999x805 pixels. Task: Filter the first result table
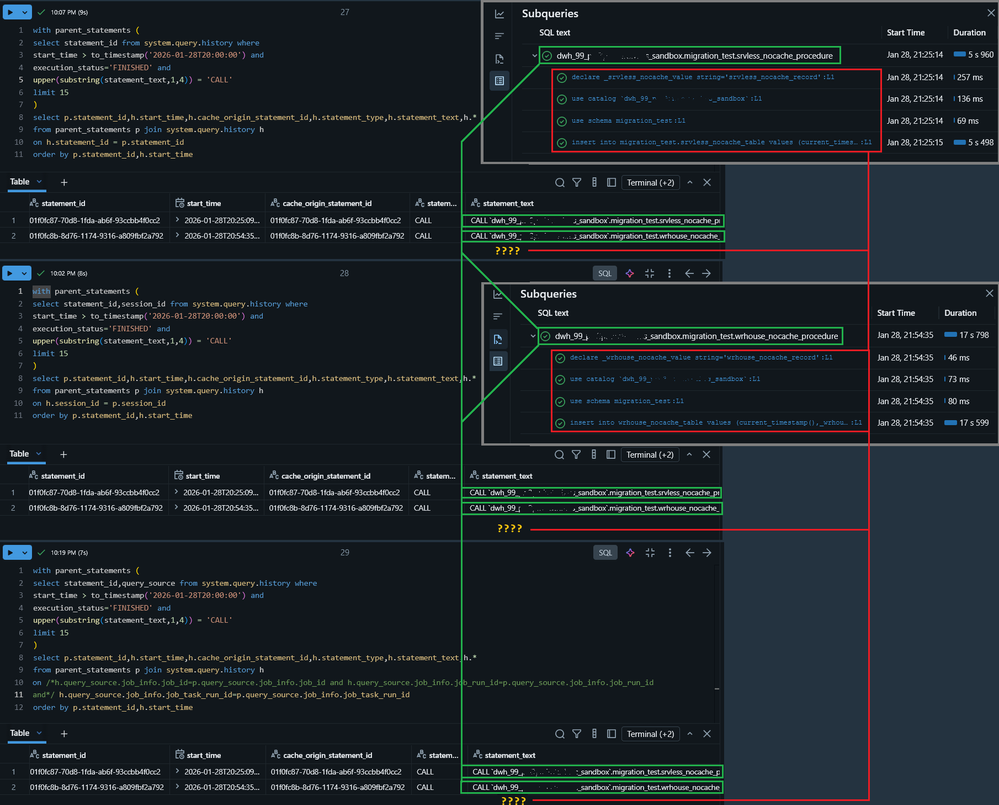click(577, 183)
